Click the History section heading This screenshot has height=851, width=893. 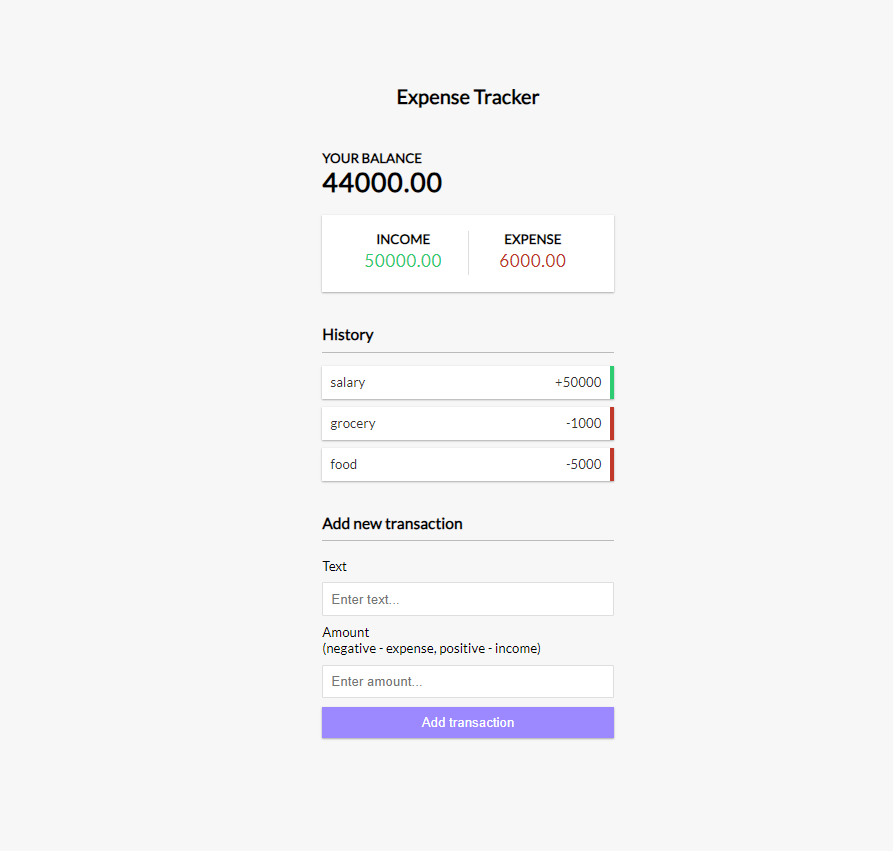348,335
